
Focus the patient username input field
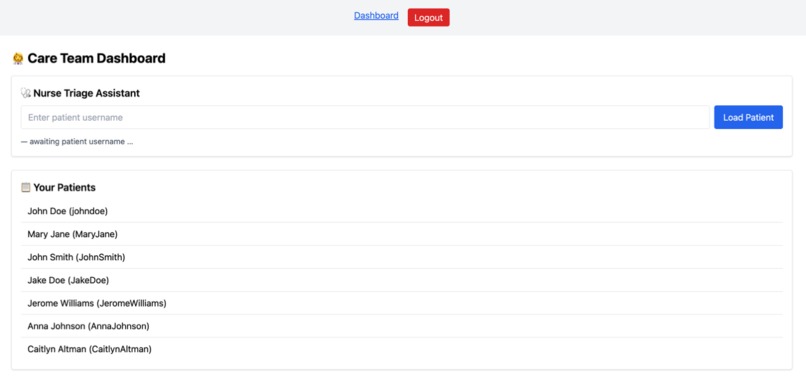(x=365, y=117)
